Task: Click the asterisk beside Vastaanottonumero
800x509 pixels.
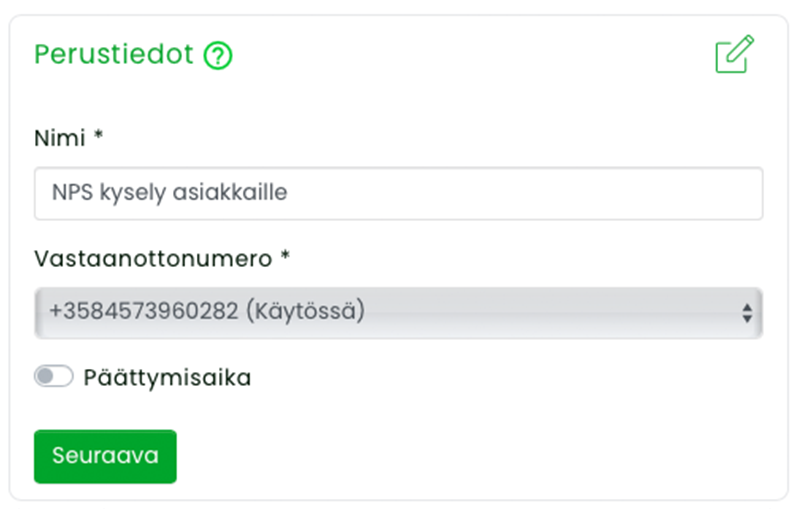Action: coord(285,255)
